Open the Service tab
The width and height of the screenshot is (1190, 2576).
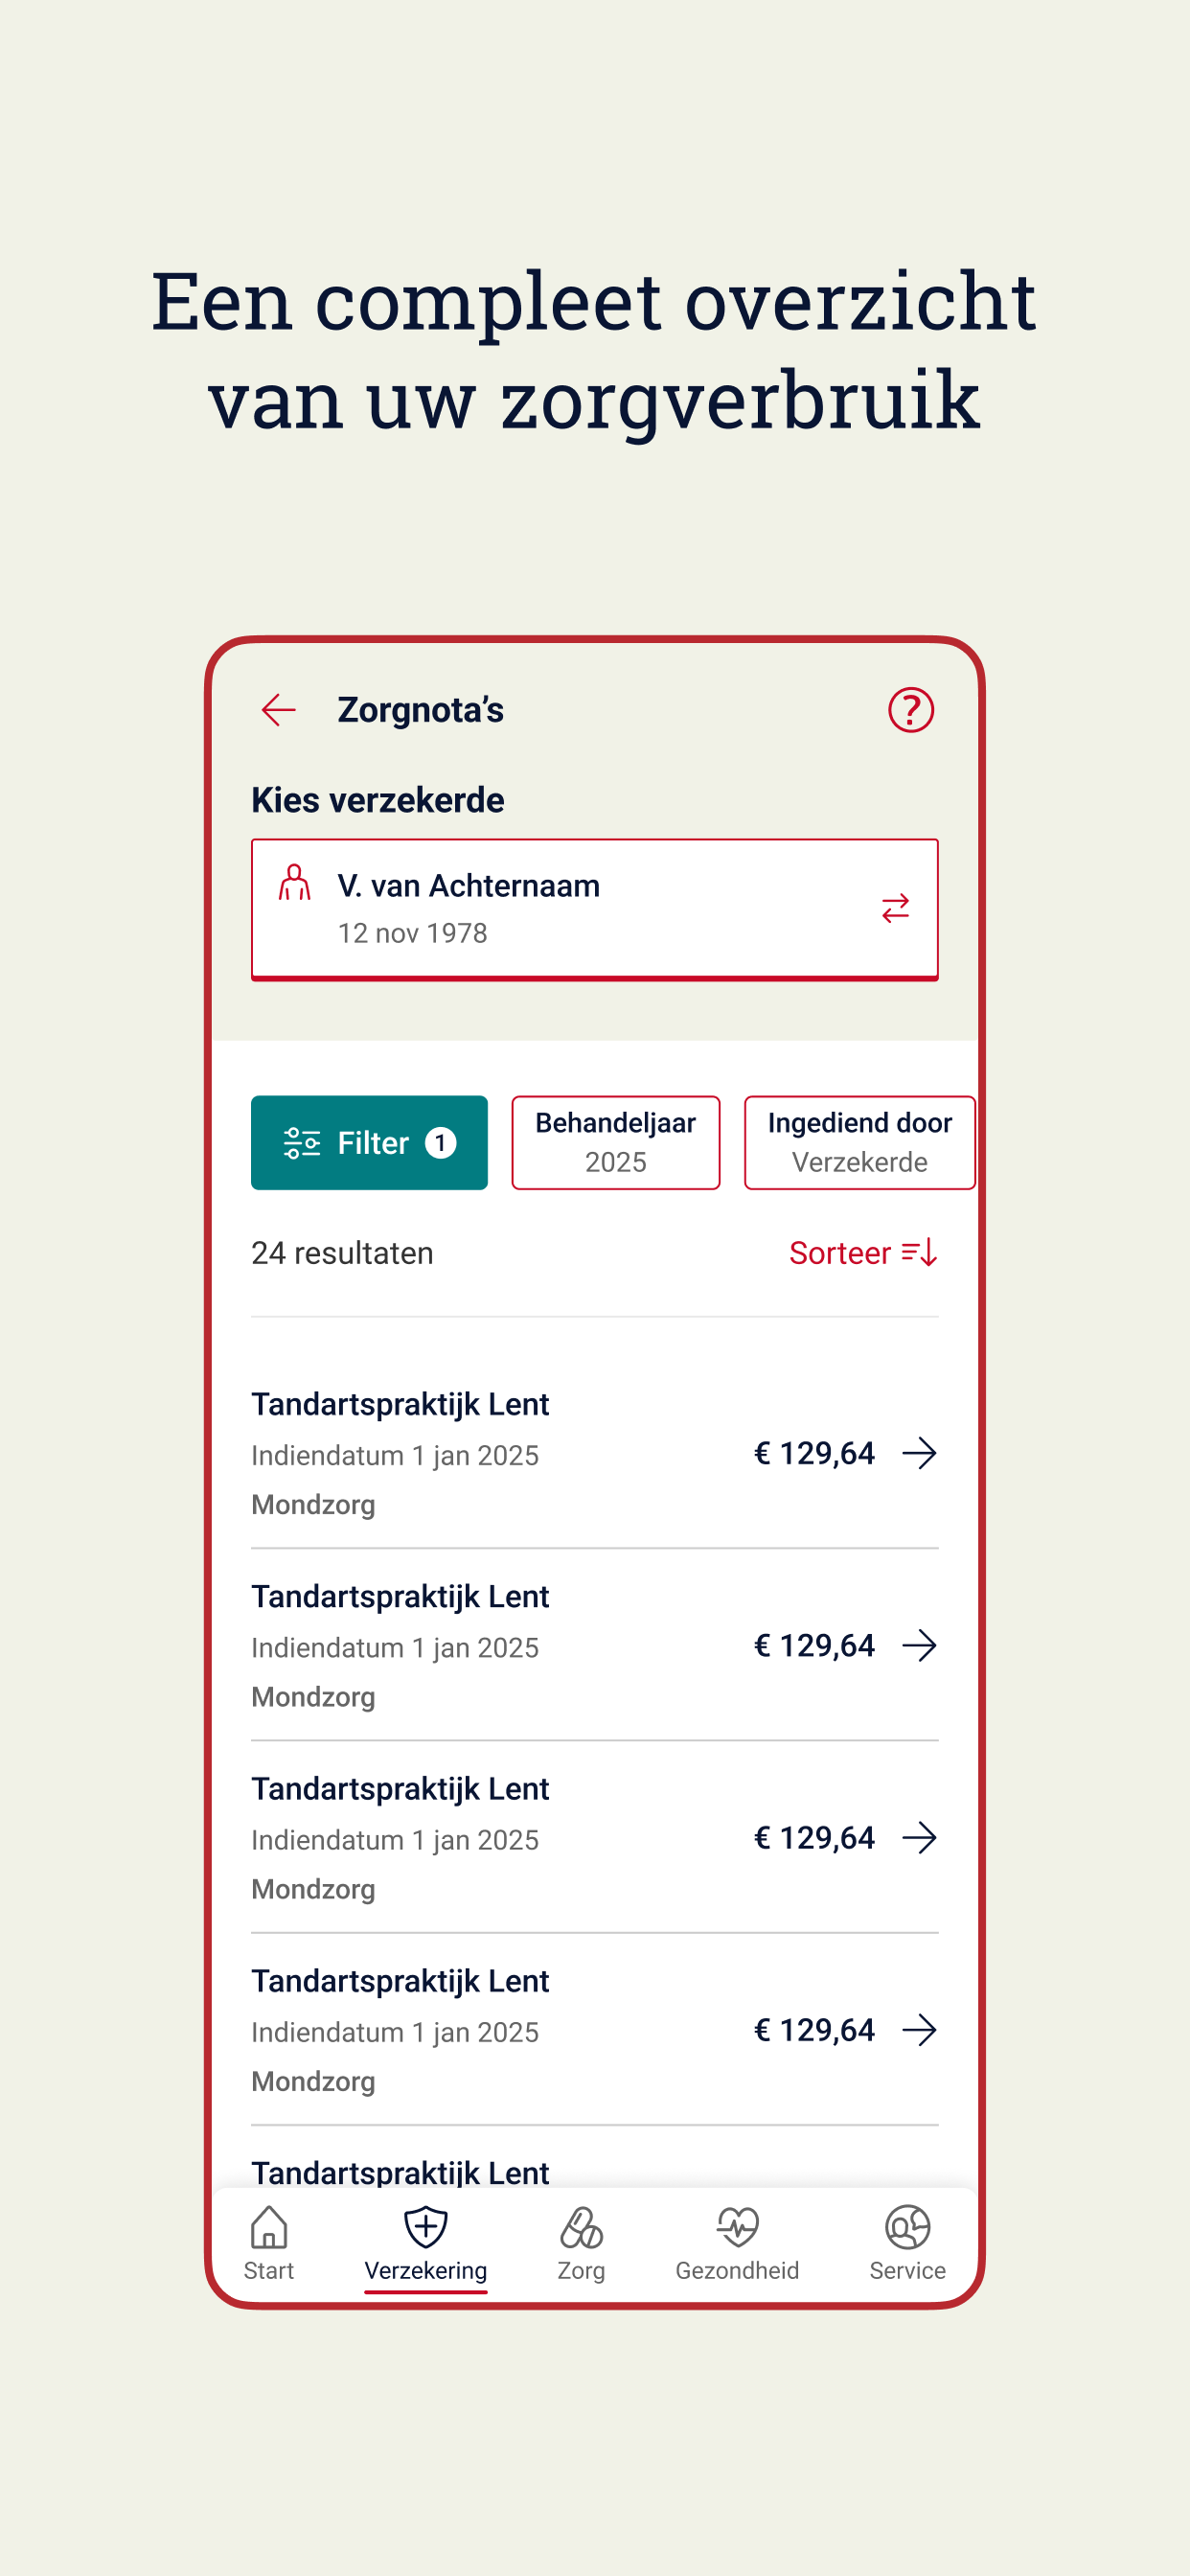tap(907, 2243)
